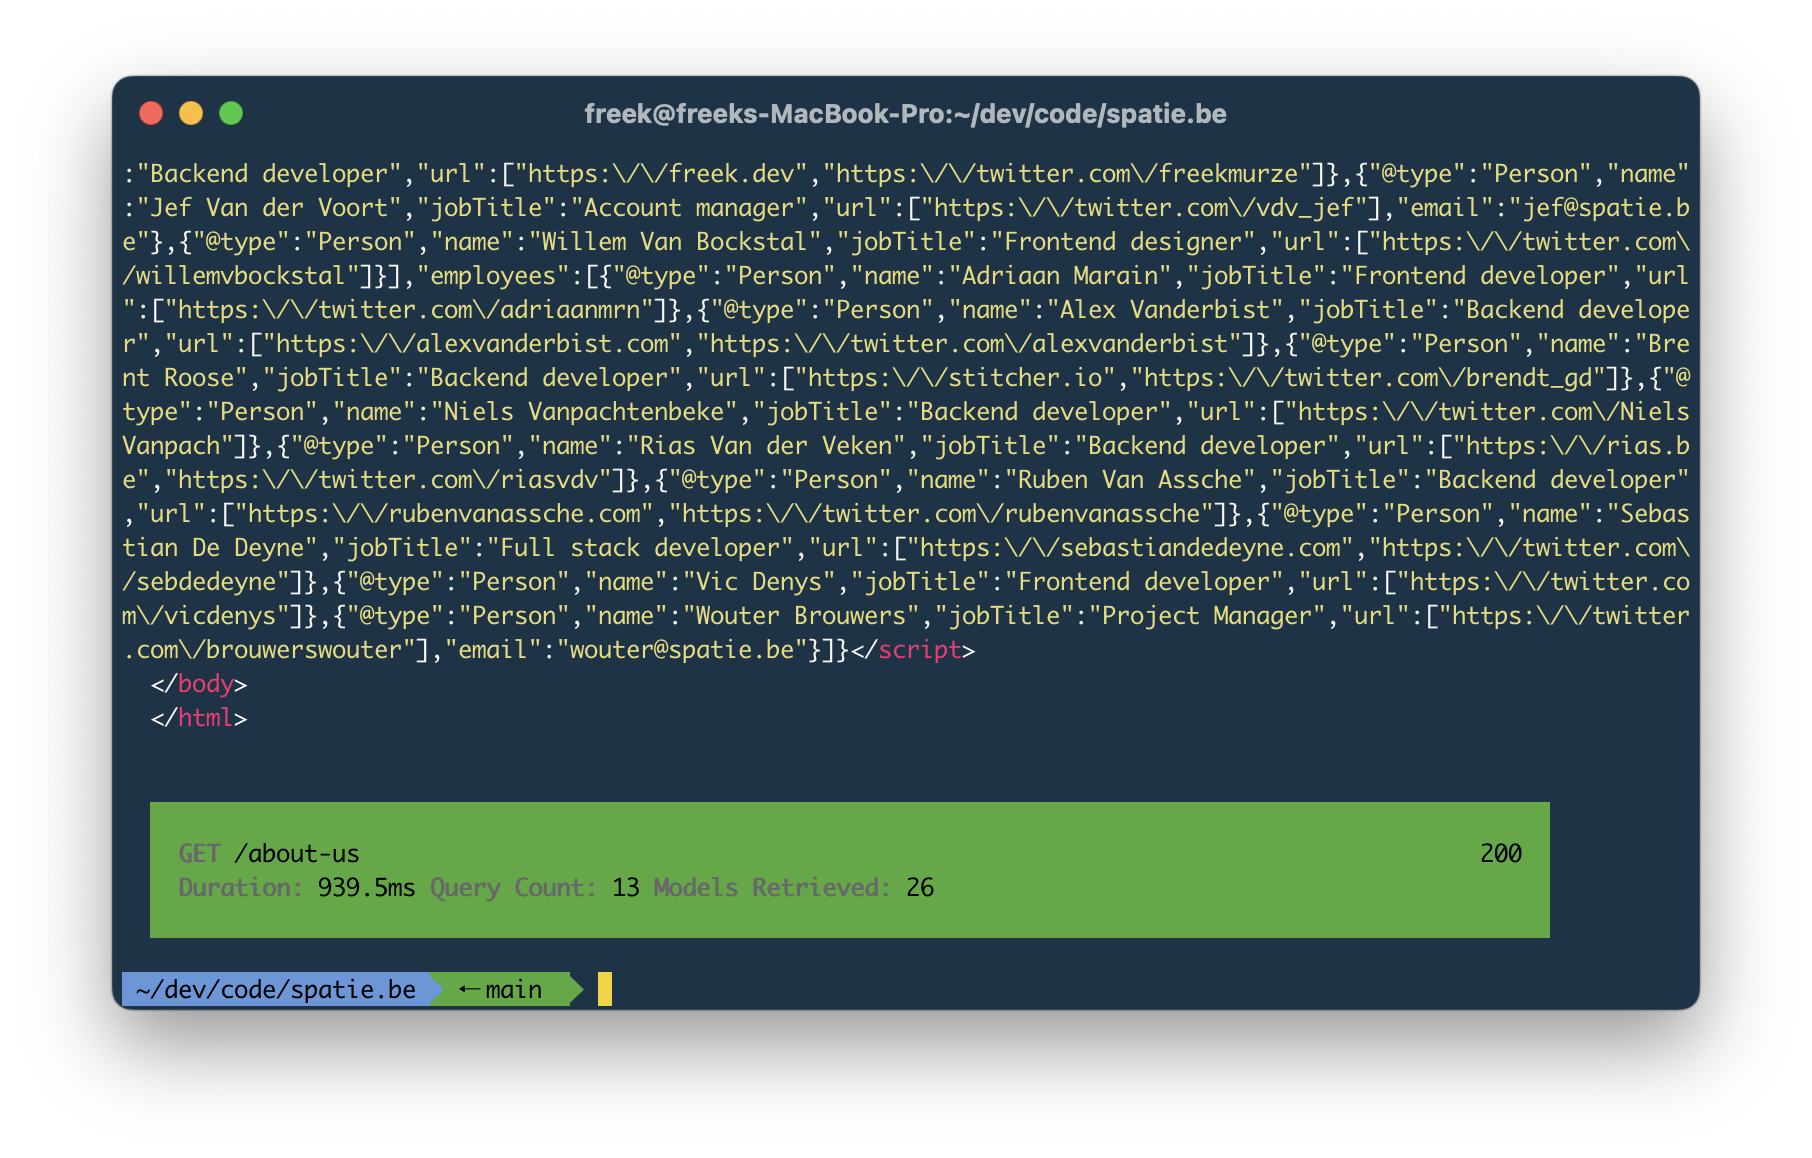1812x1158 pixels.
Task: Click the Query Count label
Action: point(513,888)
